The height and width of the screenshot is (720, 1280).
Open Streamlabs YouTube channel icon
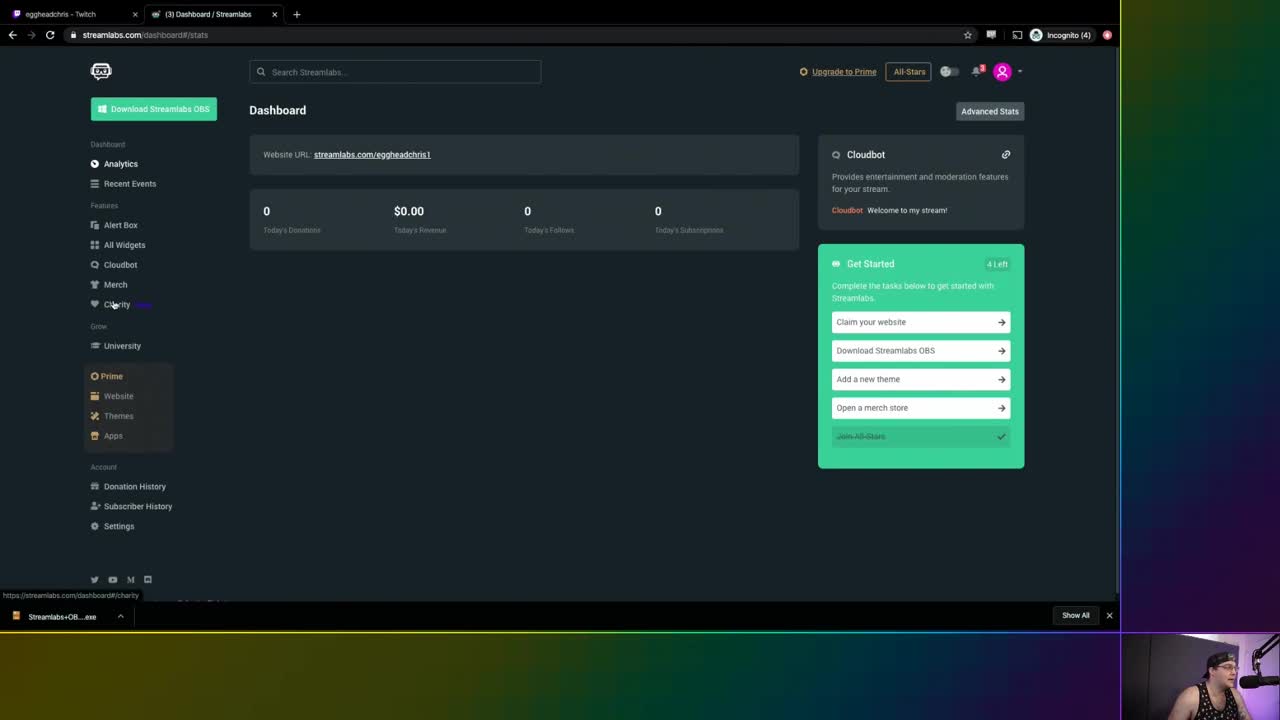point(112,580)
